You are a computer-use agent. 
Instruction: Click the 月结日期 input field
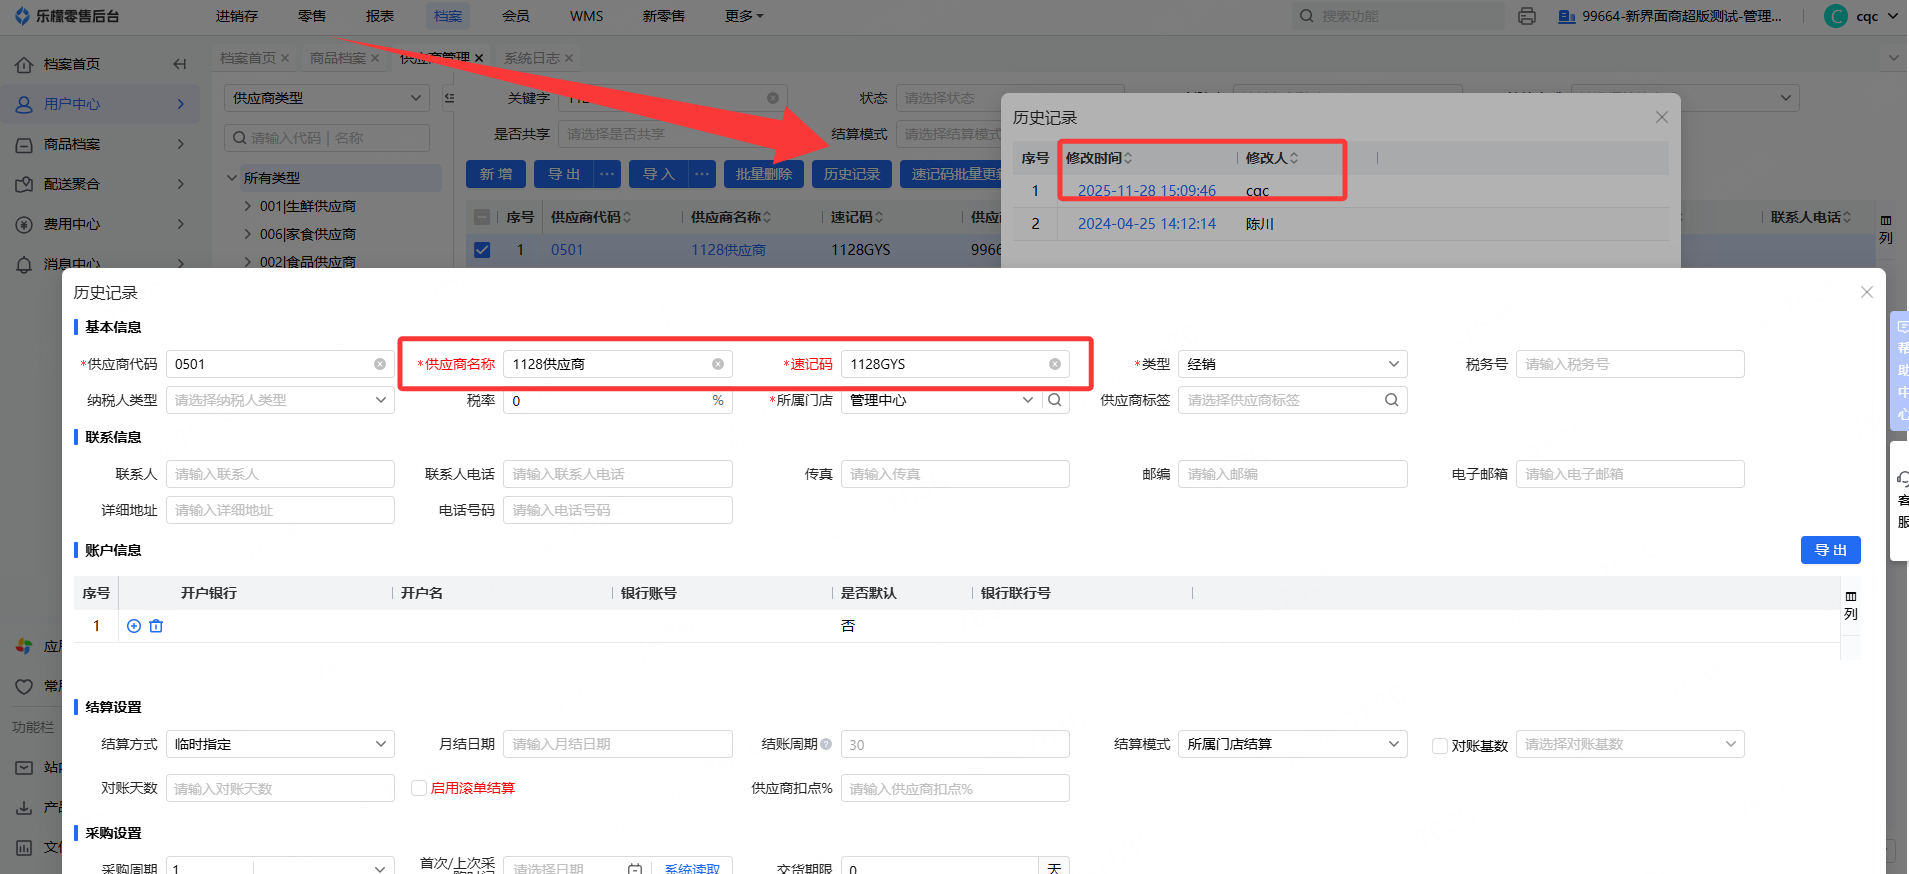tap(618, 744)
